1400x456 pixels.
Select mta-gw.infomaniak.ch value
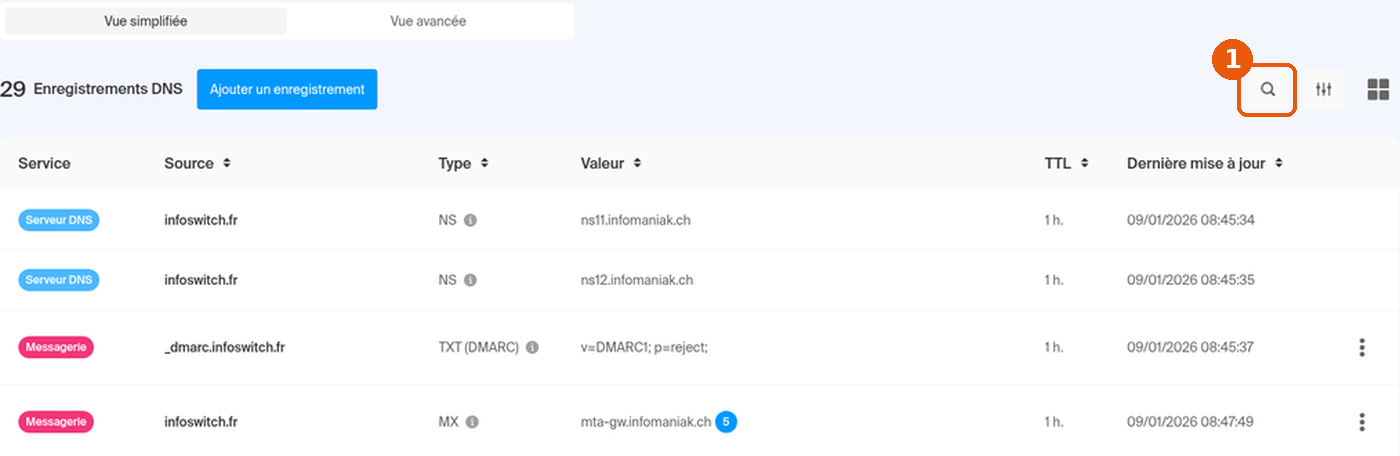646,422
